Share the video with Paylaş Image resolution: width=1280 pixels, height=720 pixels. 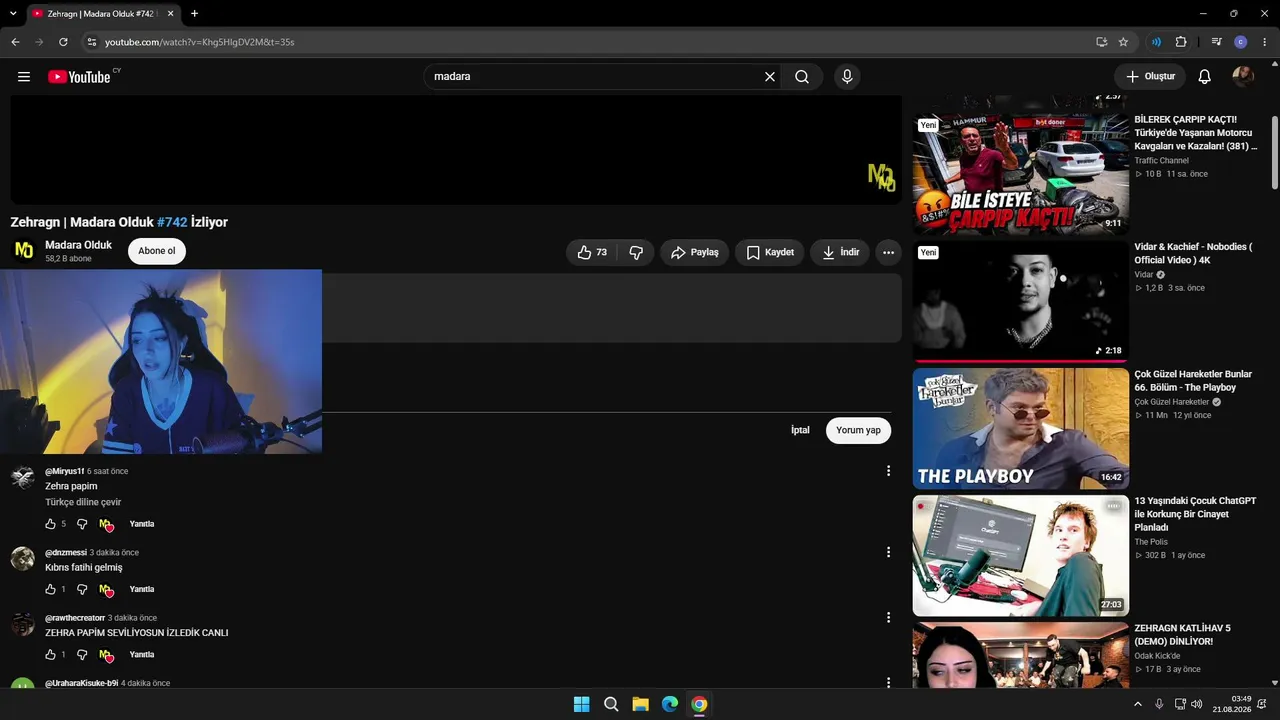pos(694,253)
